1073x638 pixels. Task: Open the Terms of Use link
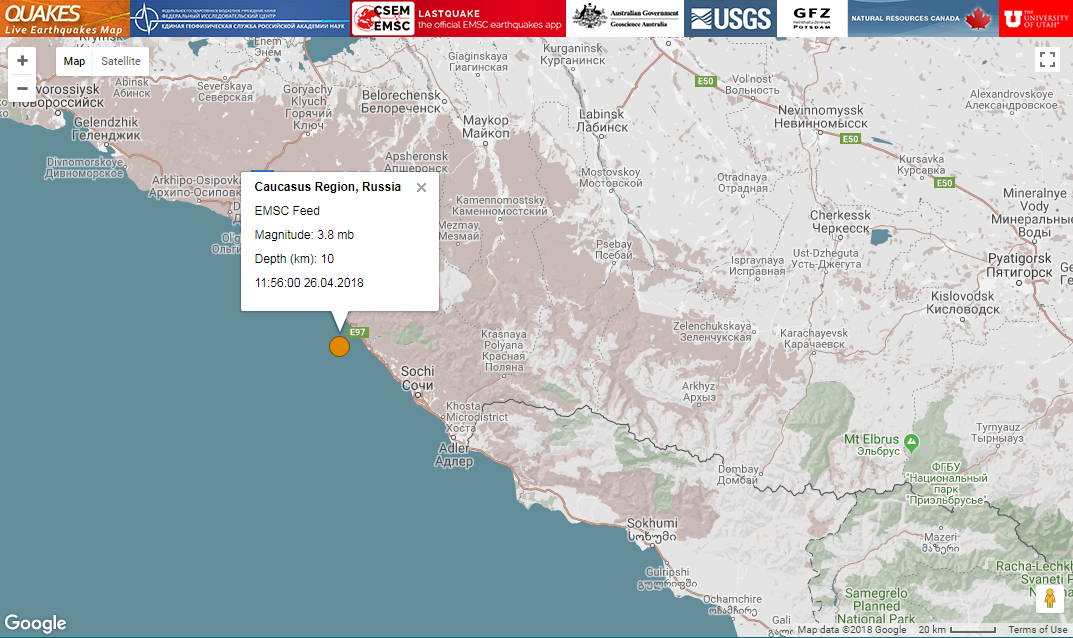tap(1037, 630)
